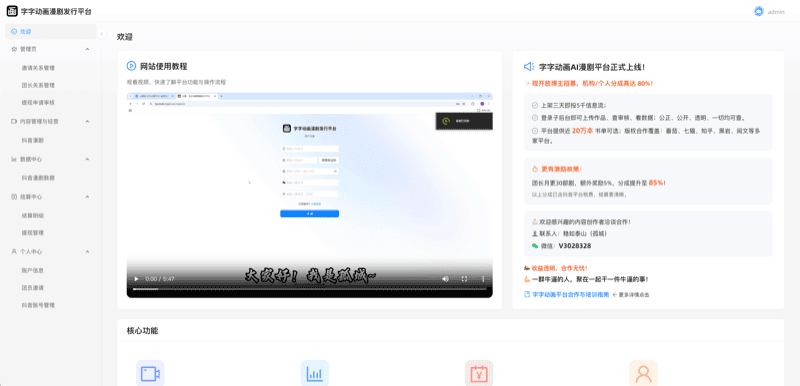Click the 0:00 / 5:47 time display
The image size is (800, 386).
(x=160, y=279)
